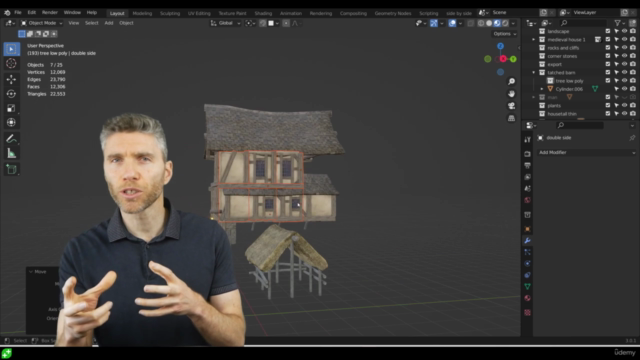Open the File menu
This screenshot has height=360, width=640.
[x=18, y=13]
